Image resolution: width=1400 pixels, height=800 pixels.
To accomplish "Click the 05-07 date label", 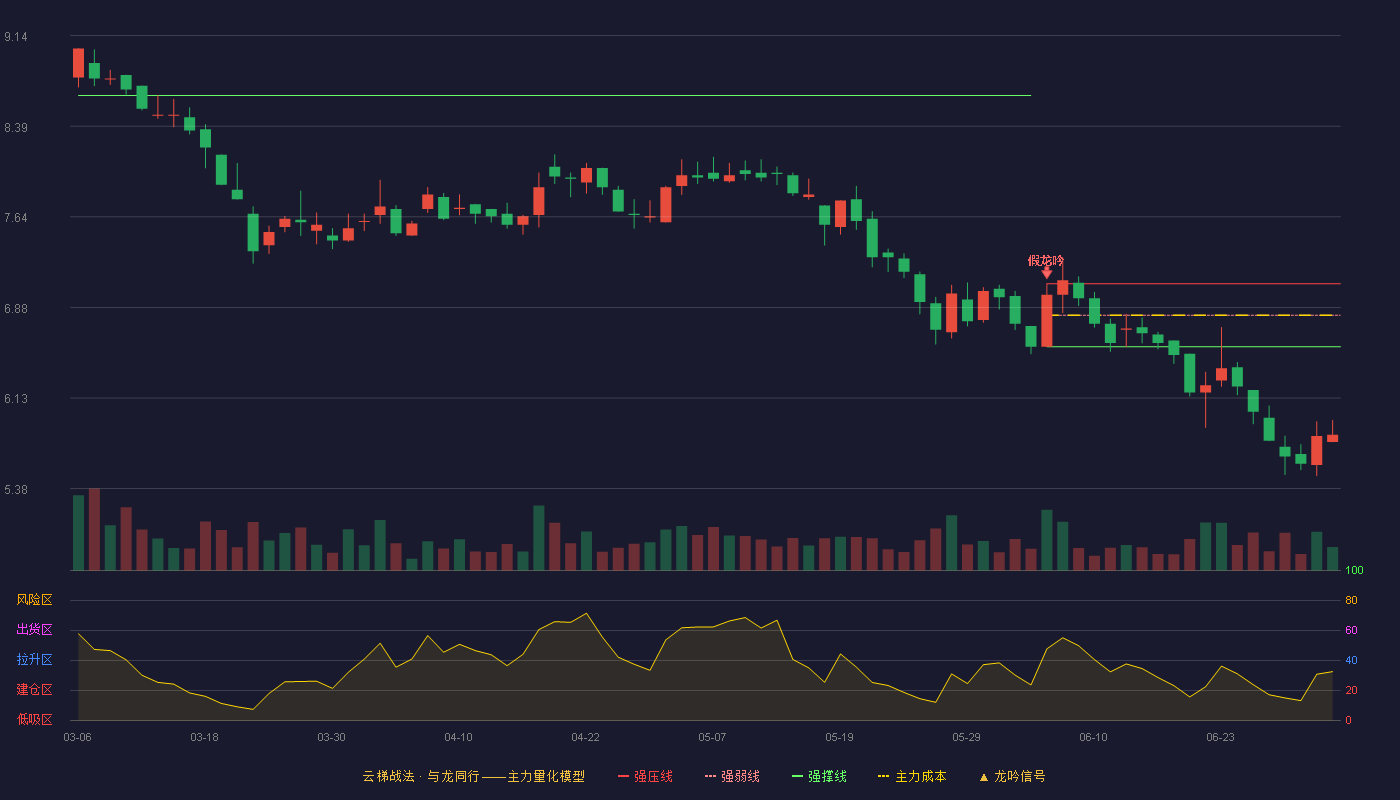I will (x=712, y=737).
